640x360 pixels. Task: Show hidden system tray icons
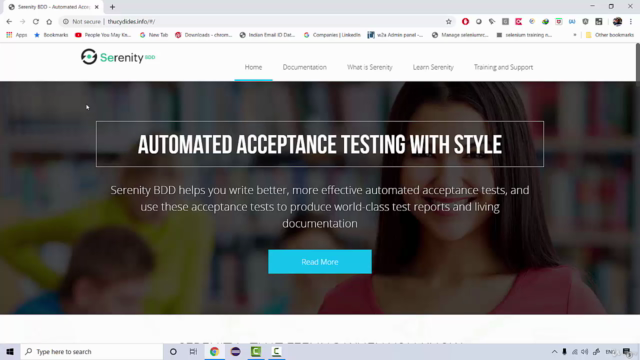[554, 352]
